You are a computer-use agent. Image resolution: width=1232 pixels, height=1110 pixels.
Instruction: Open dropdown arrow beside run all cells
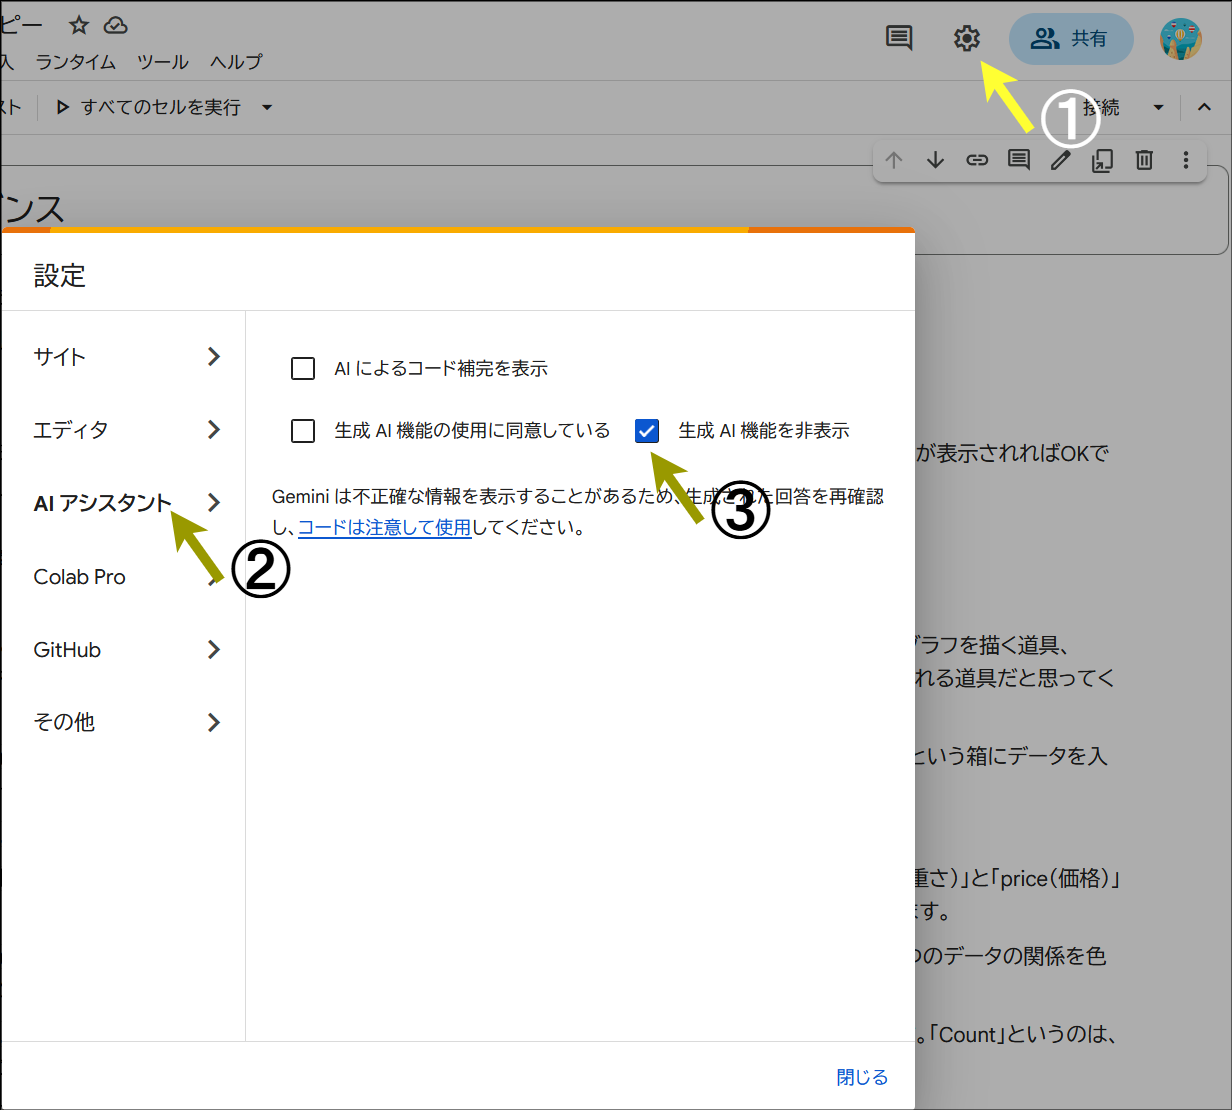click(267, 107)
